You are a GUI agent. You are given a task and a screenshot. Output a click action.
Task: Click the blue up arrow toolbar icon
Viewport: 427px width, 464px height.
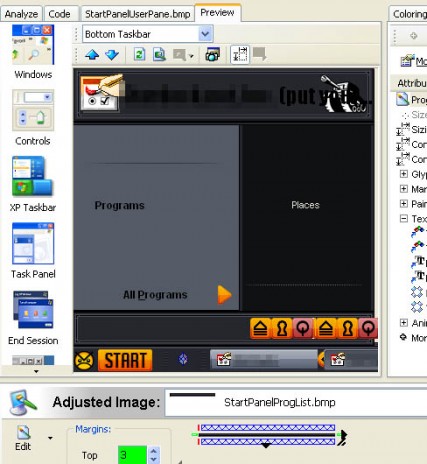(x=92, y=55)
